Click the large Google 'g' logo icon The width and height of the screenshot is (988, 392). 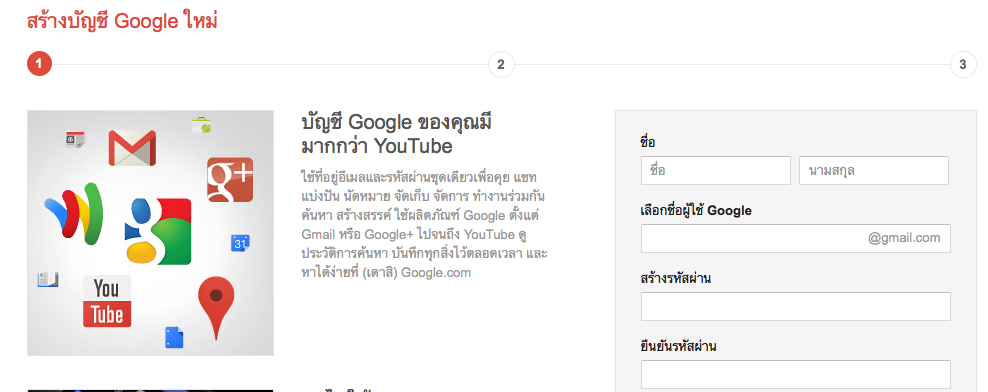[158, 231]
